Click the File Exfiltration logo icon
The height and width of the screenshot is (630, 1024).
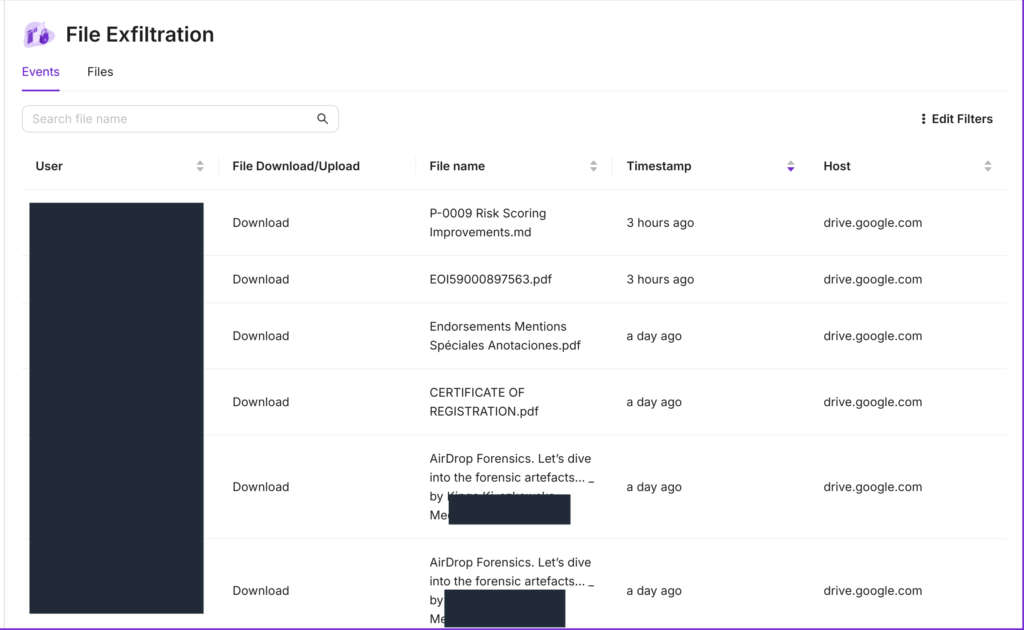39,35
